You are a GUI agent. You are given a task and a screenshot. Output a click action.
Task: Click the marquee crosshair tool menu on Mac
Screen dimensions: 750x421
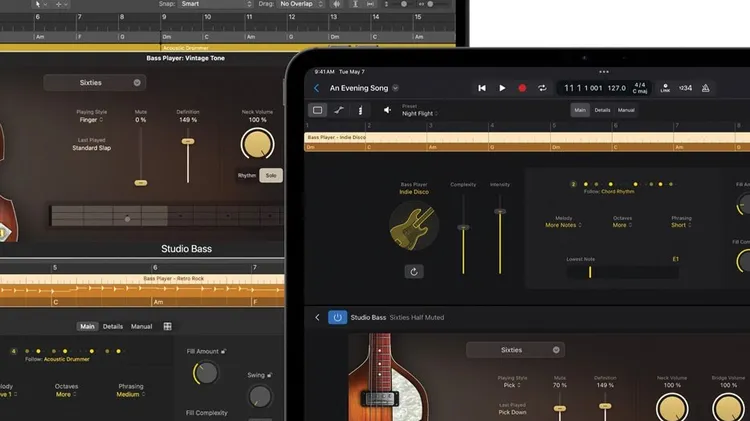tap(61, 4)
